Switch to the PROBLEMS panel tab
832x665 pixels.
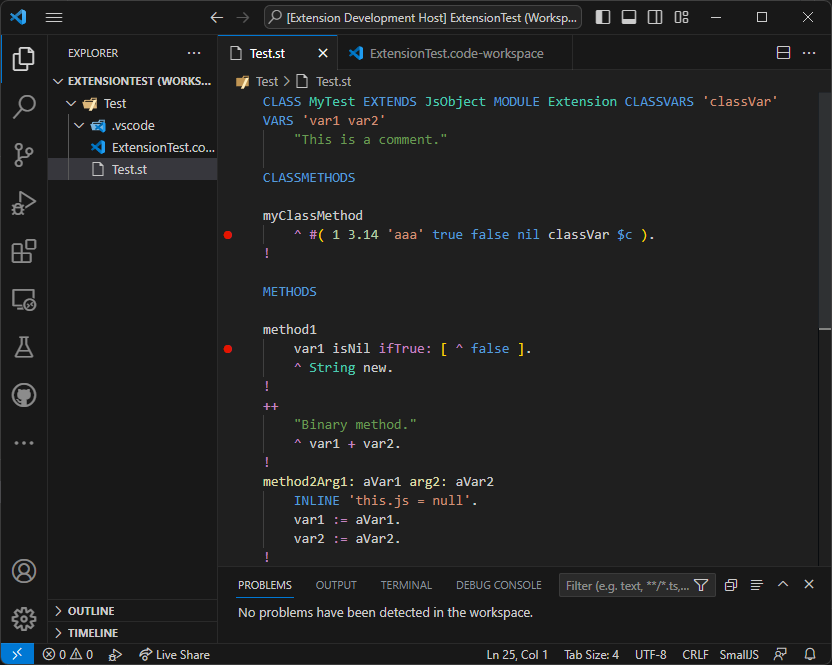tap(265, 585)
